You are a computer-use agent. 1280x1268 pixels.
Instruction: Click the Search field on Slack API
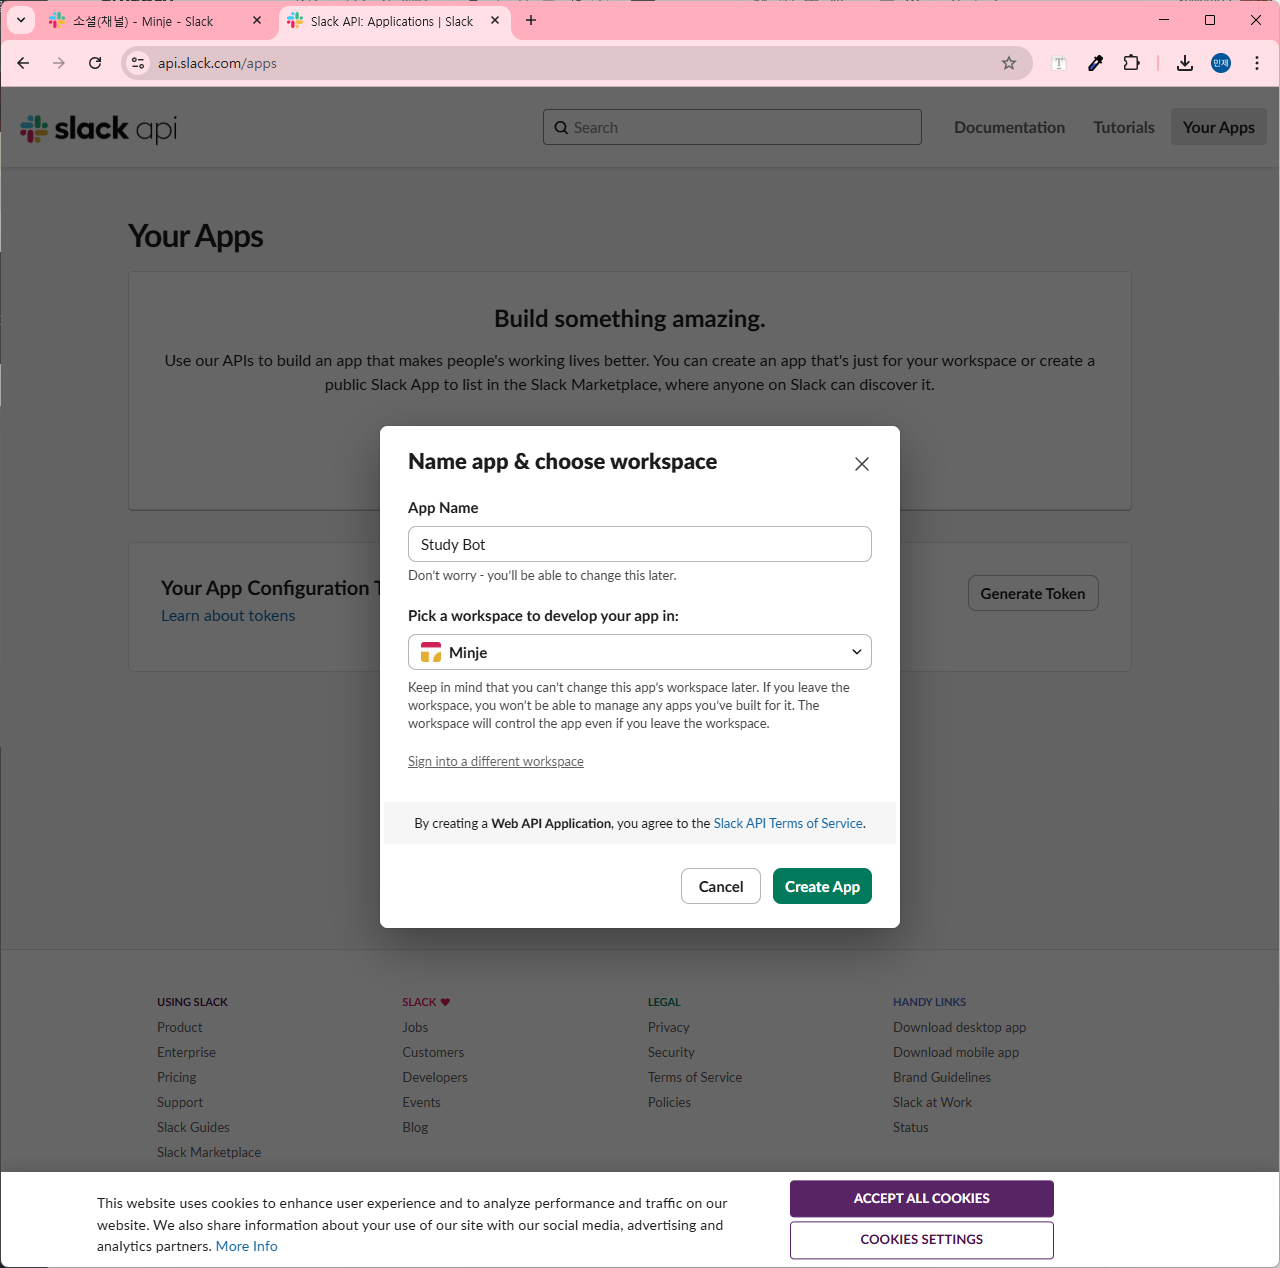click(x=732, y=127)
